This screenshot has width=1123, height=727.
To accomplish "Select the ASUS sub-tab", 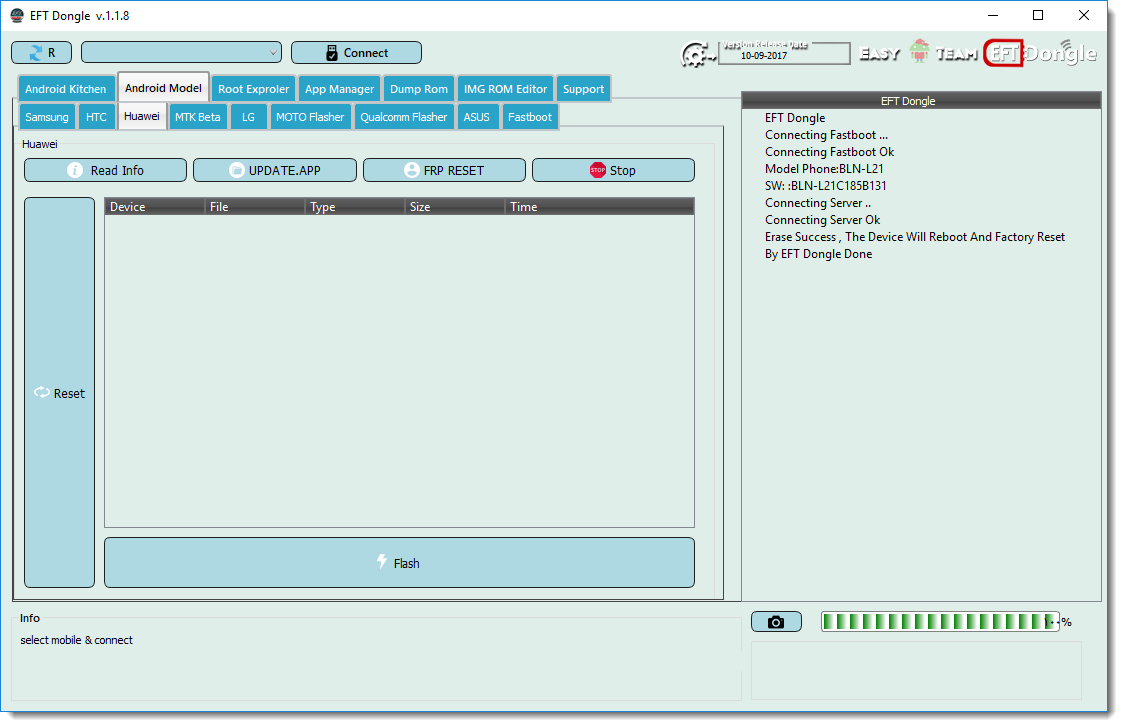I will point(476,117).
